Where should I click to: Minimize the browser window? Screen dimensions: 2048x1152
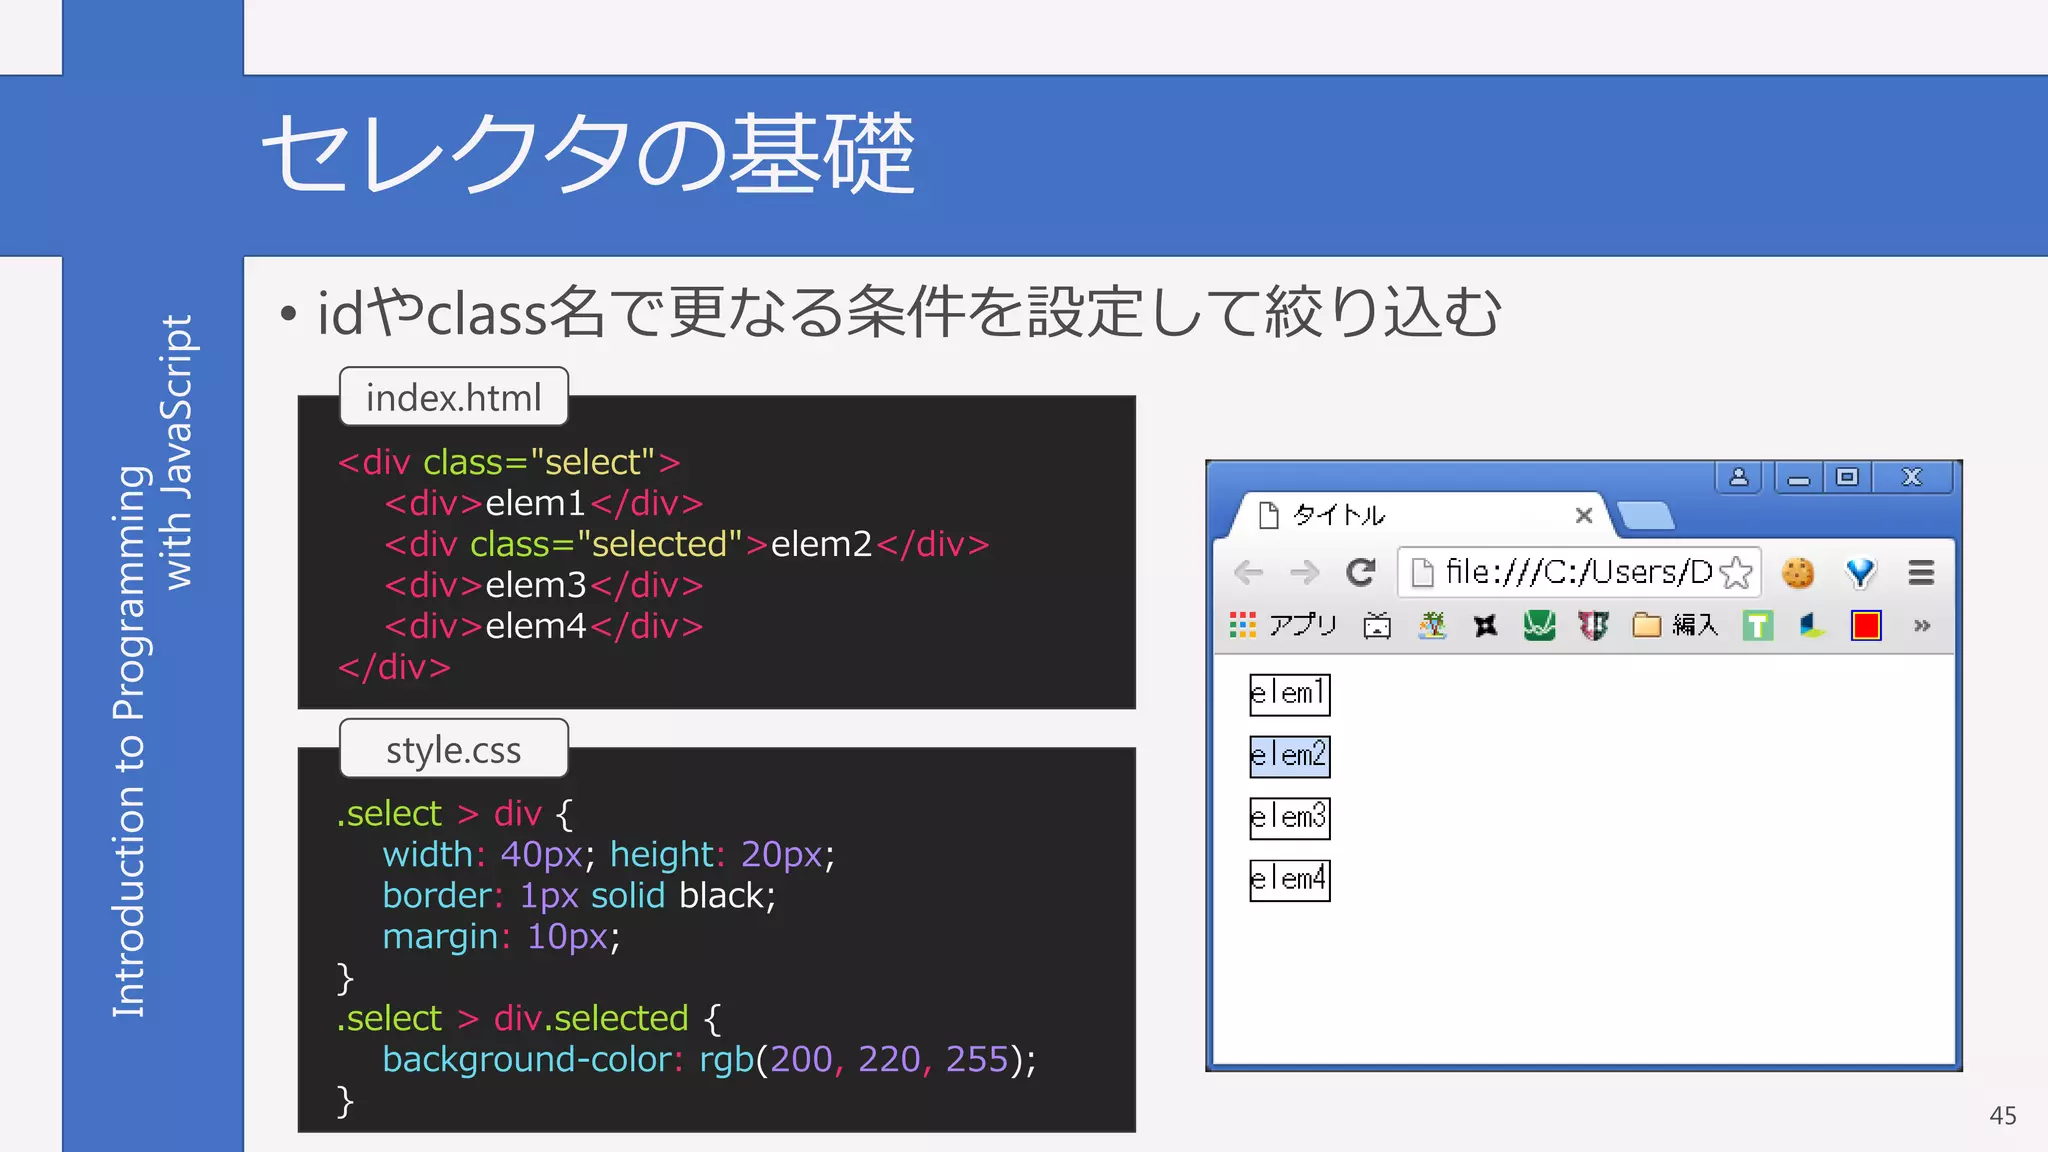click(1799, 477)
